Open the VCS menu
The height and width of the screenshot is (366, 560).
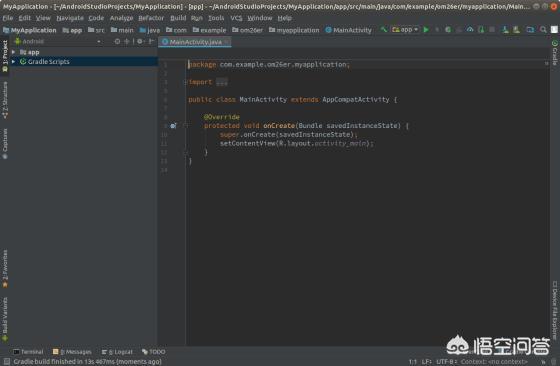[x=236, y=18]
